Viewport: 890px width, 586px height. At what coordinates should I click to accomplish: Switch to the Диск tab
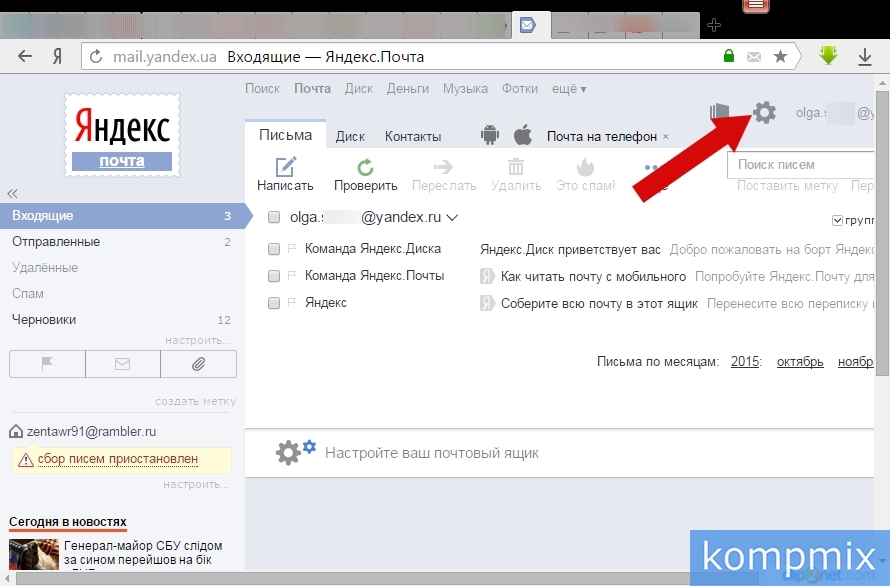350,136
